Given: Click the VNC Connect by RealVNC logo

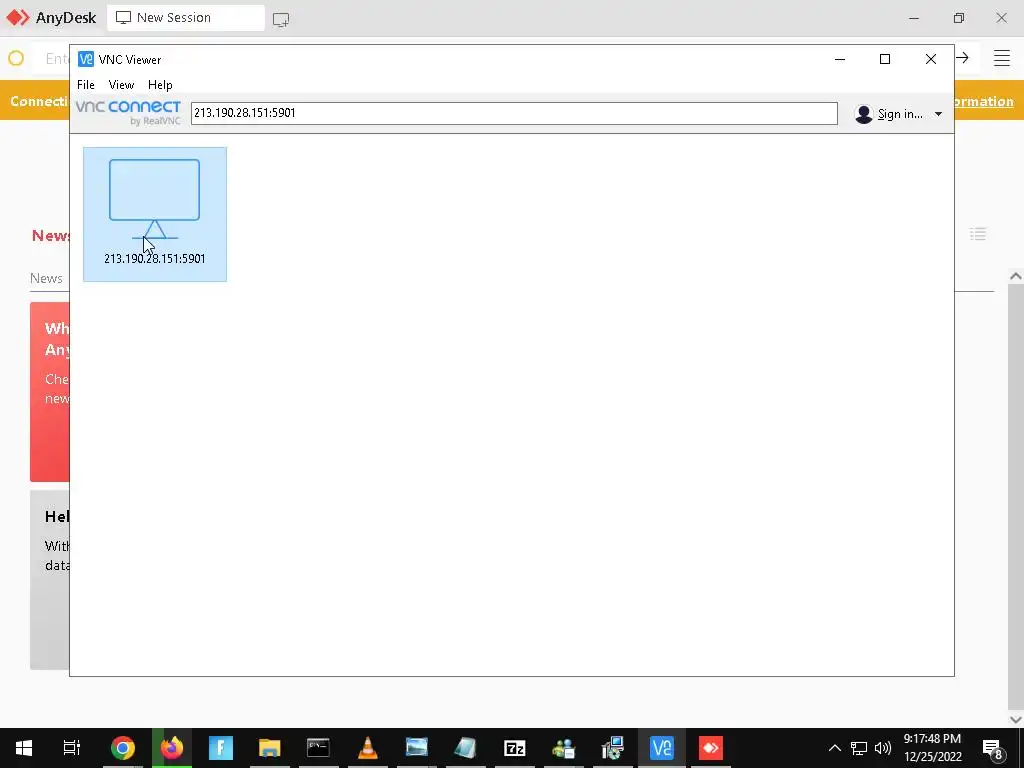Looking at the screenshot, I should [128, 112].
